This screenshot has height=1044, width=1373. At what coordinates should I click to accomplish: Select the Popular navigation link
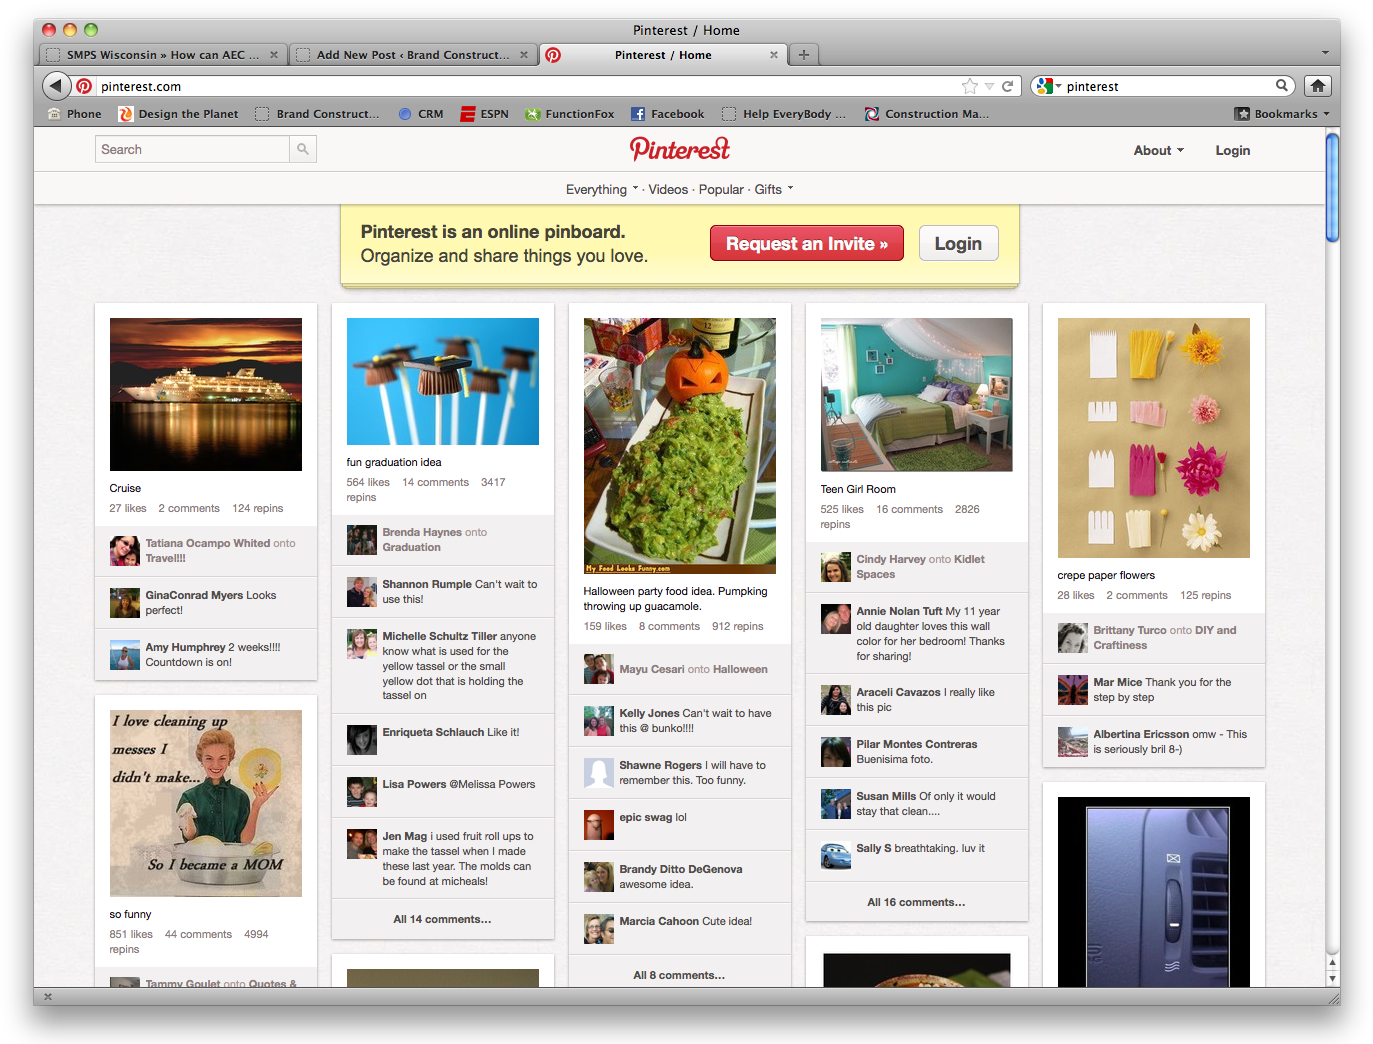click(x=721, y=189)
